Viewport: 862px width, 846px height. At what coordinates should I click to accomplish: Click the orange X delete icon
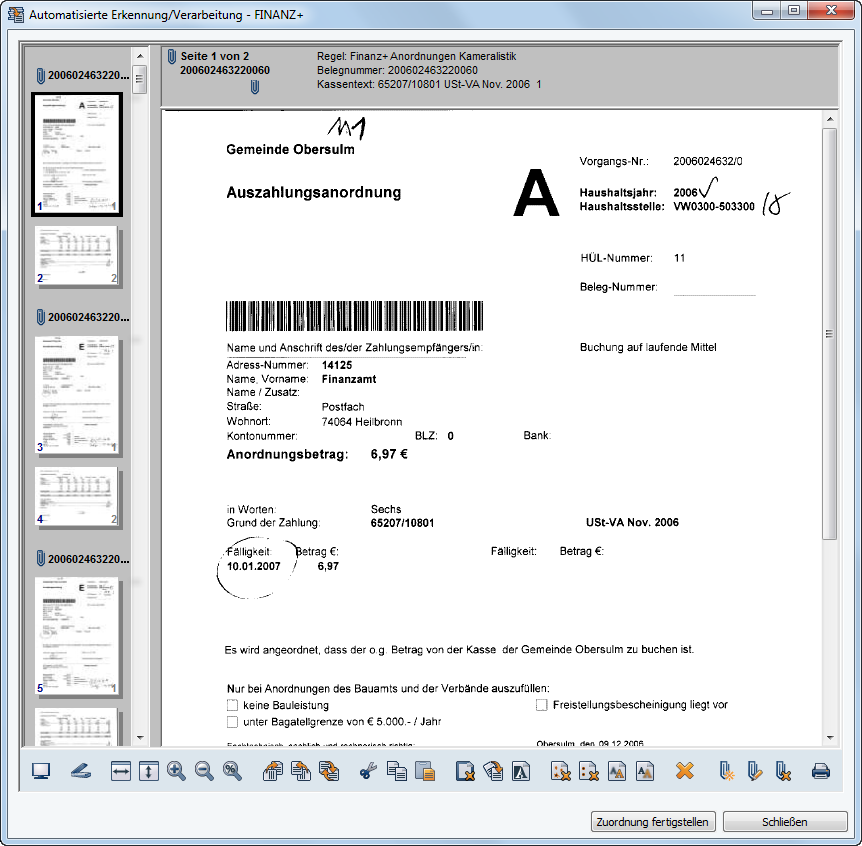click(684, 772)
